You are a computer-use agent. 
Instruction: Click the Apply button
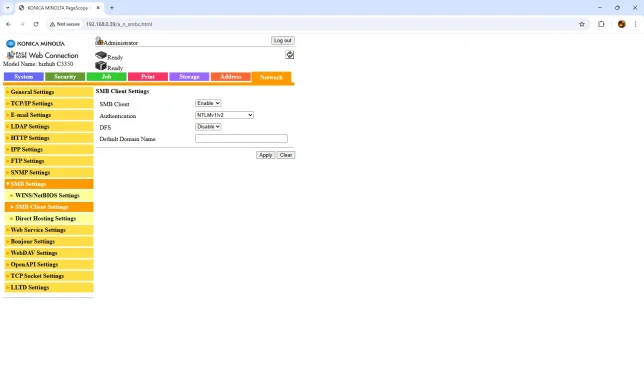[265, 155]
